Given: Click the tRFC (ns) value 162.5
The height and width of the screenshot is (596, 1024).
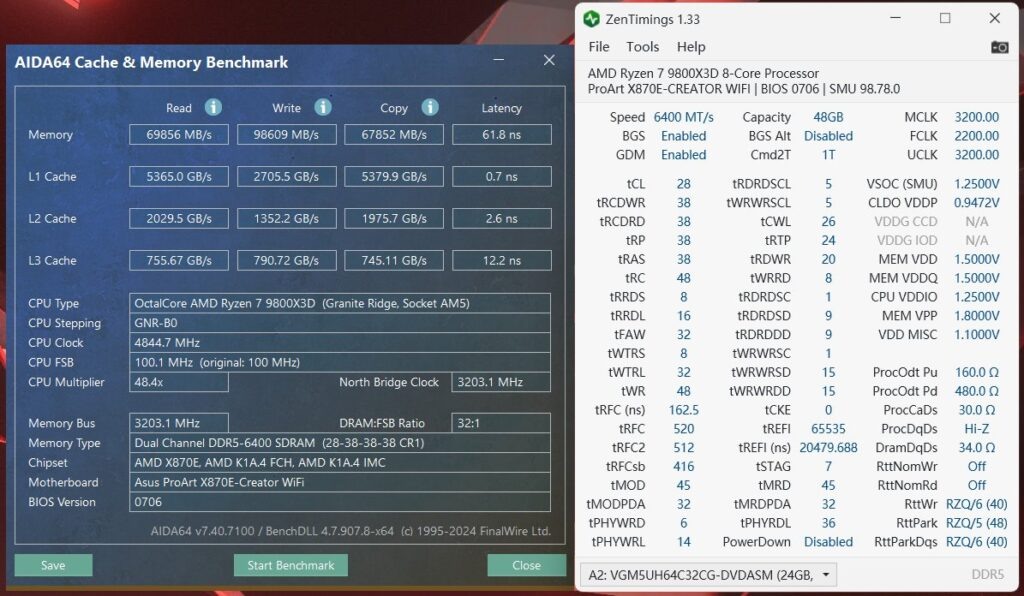Looking at the screenshot, I should click(x=684, y=410).
